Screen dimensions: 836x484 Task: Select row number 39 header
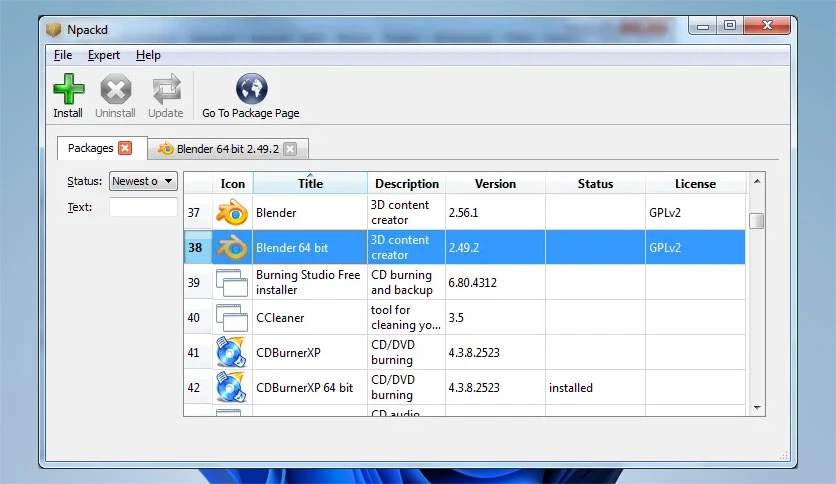(198, 283)
